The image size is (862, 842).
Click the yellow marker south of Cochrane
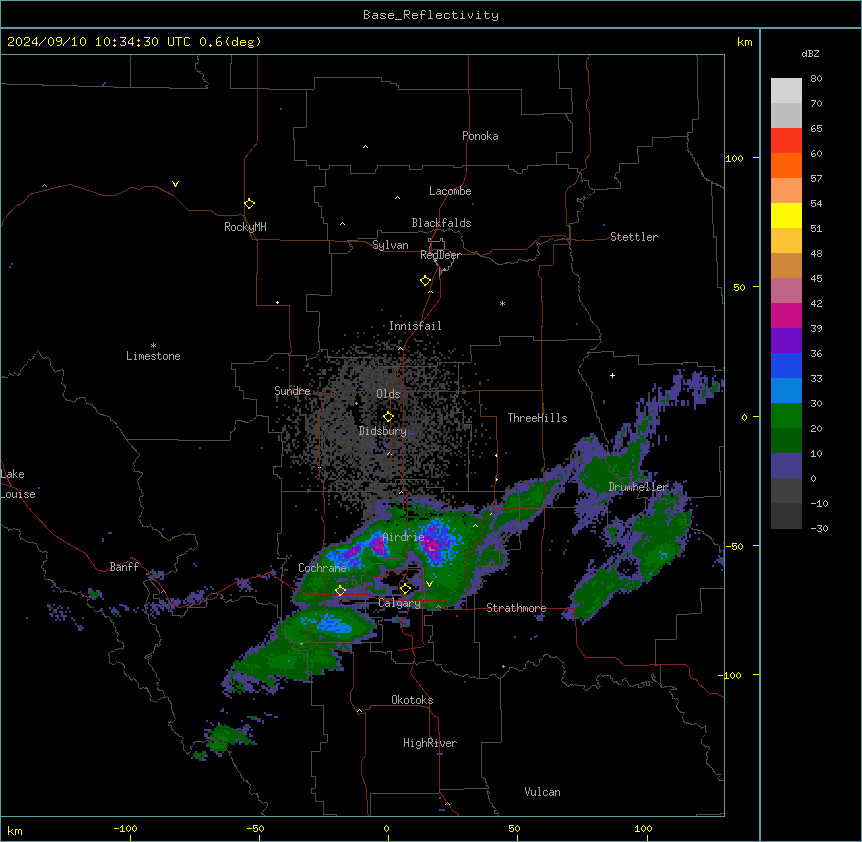click(340, 591)
